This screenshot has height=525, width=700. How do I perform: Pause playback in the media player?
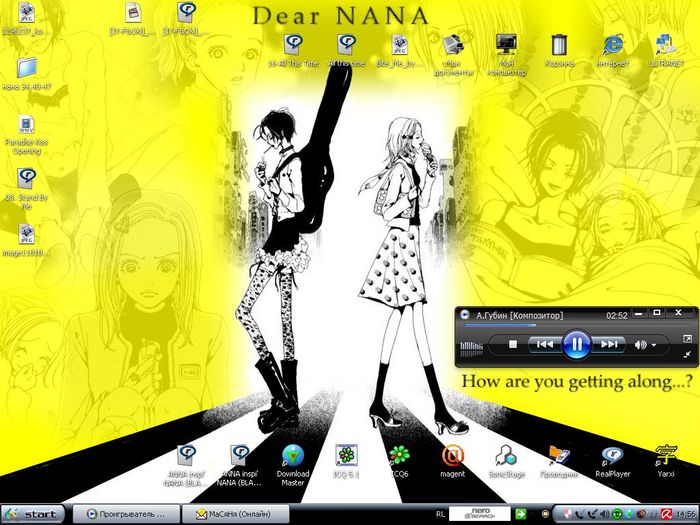(x=576, y=344)
